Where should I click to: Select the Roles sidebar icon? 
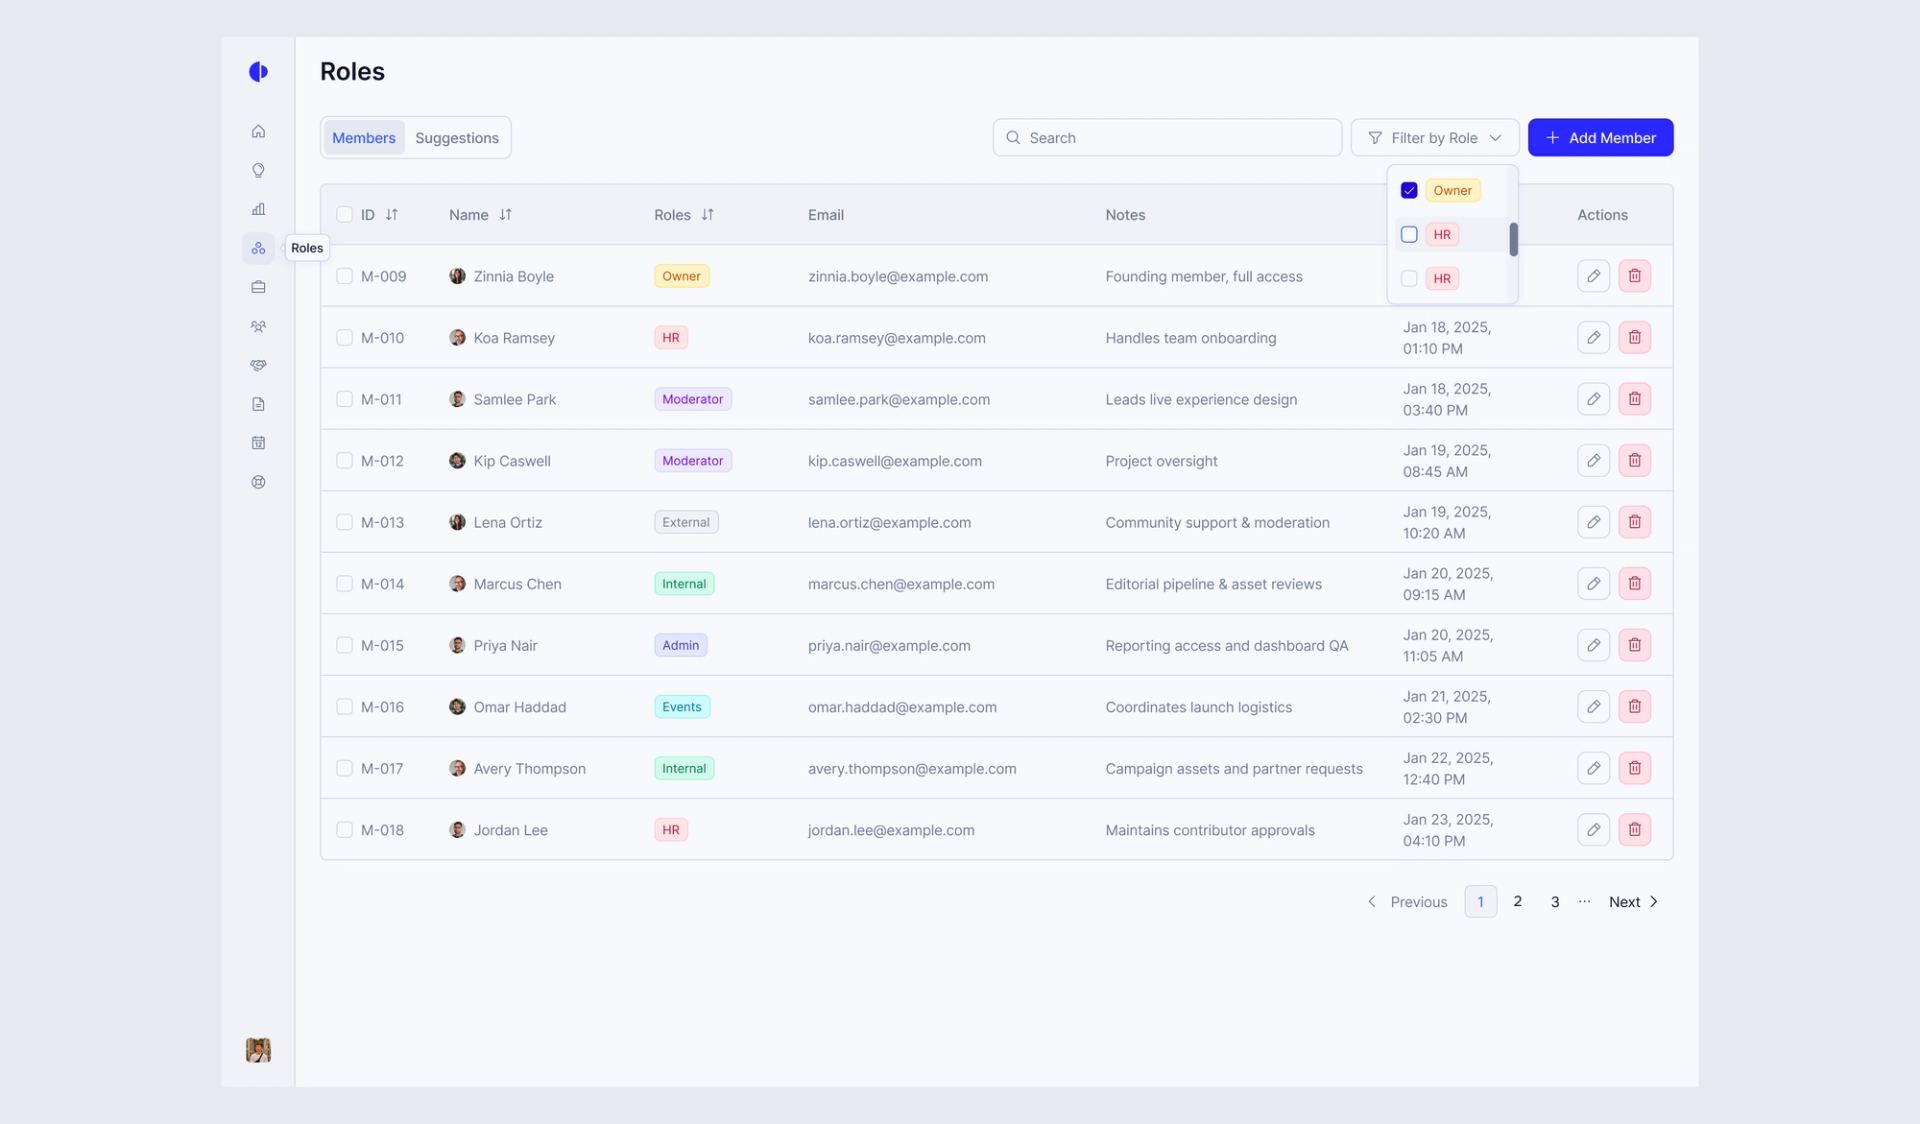pos(258,248)
